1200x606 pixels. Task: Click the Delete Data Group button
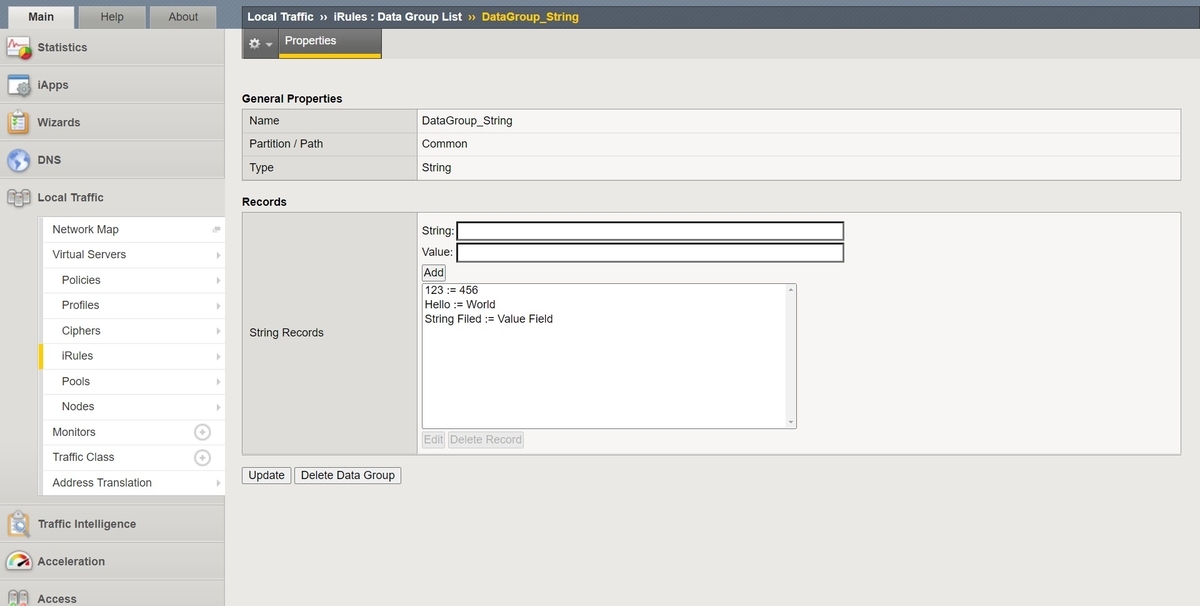pyautogui.click(x=348, y=476)
